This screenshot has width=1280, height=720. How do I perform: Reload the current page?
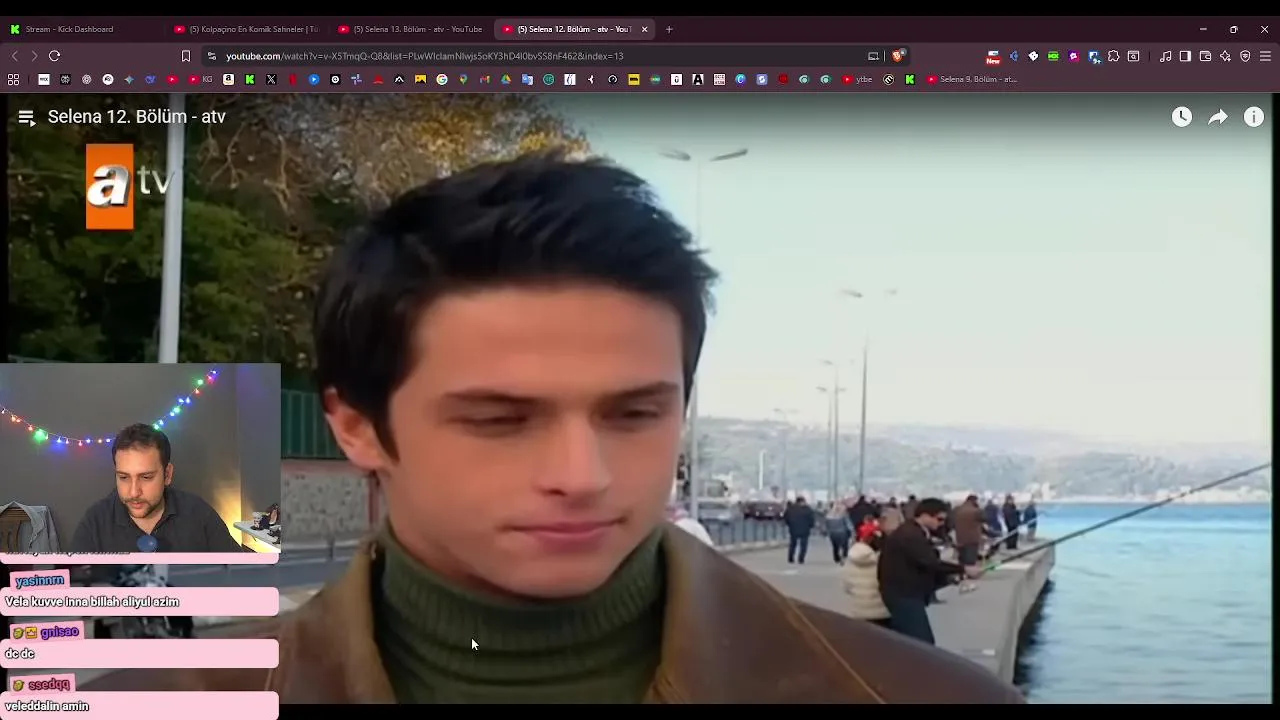[x=54, y=56]
